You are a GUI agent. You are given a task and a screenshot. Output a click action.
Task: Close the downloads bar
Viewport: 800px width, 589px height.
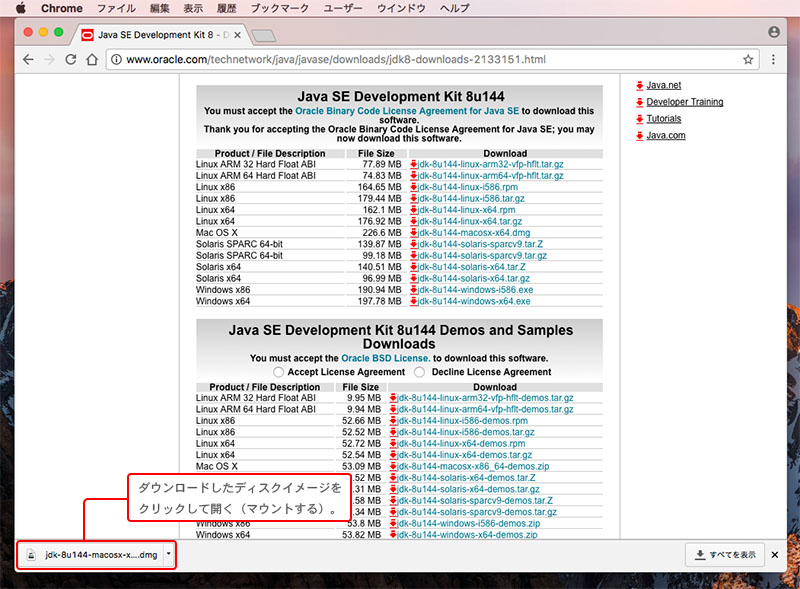pyautogui.click(x=774, y=555)
